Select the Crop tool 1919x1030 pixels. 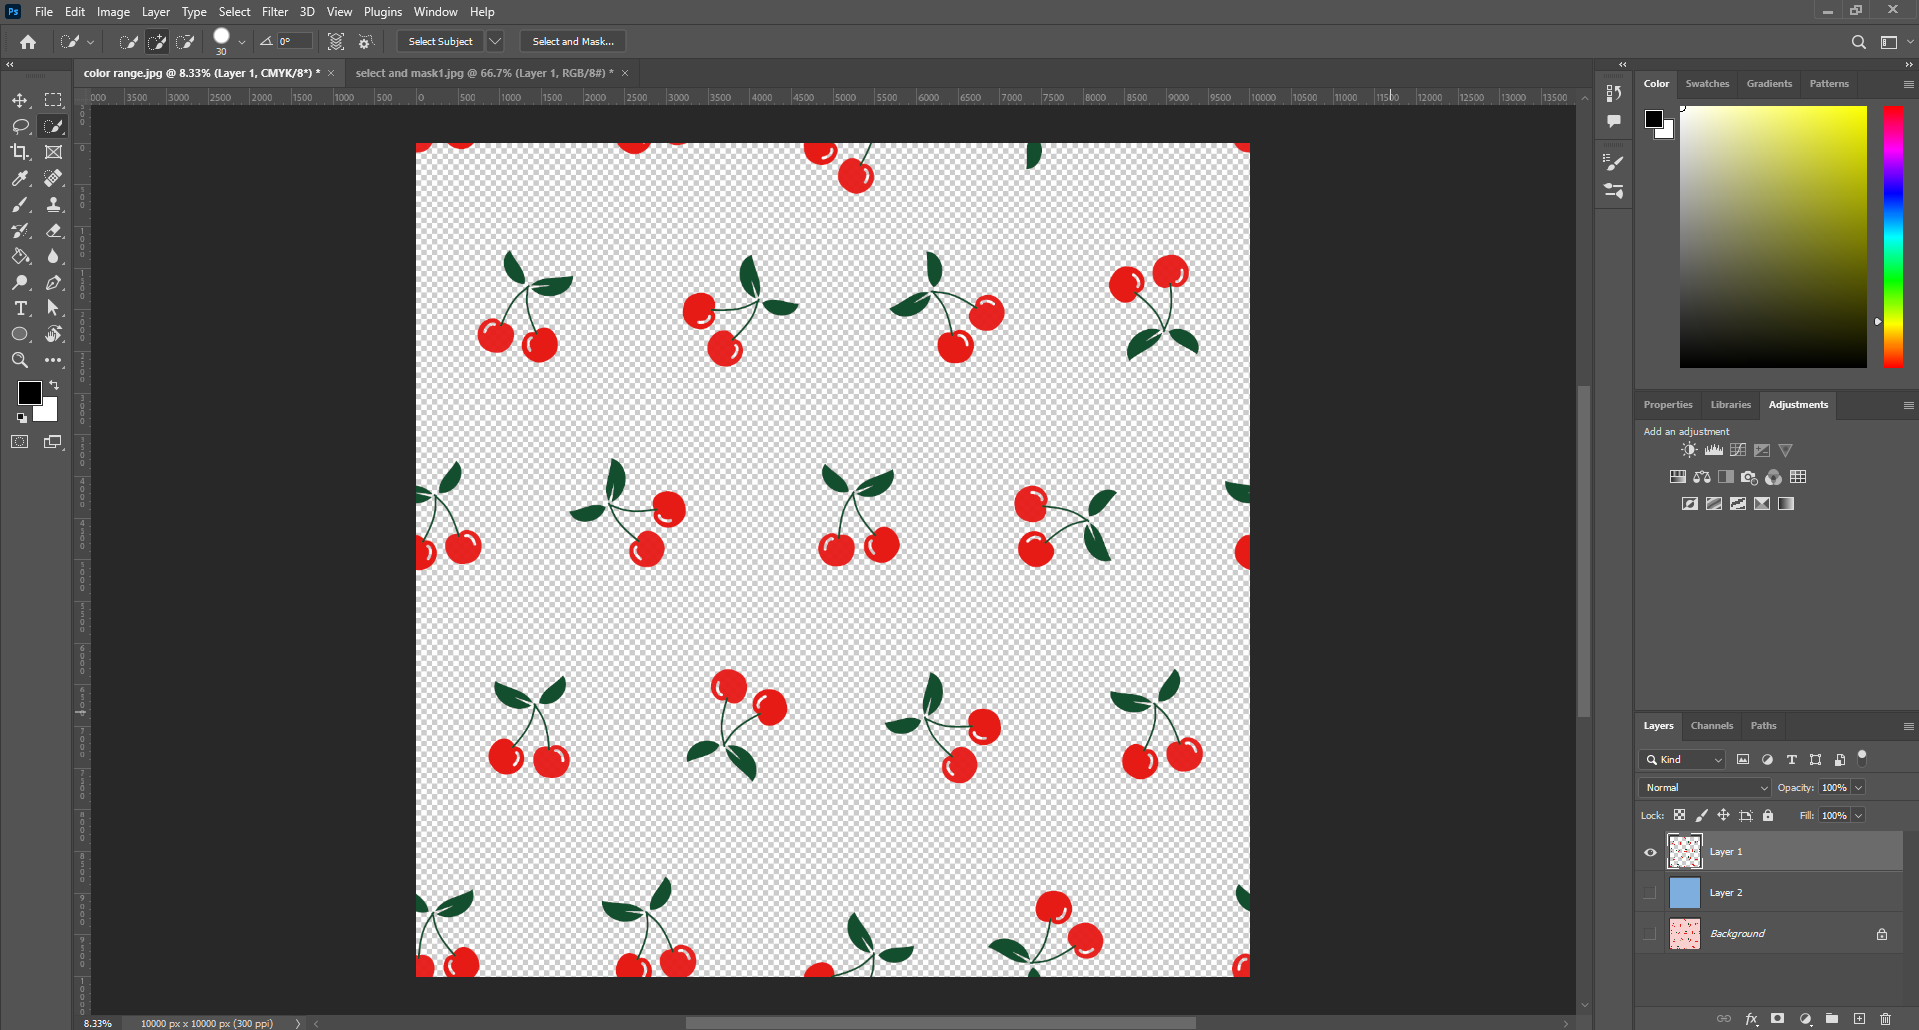click(x=20, y=152)
